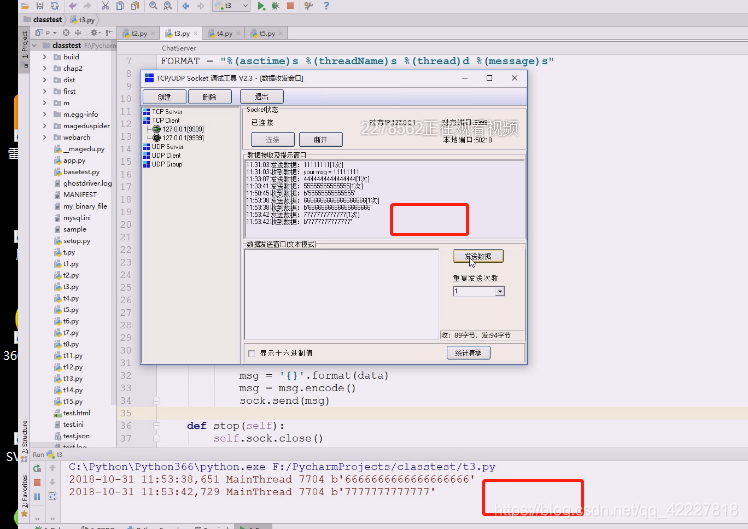Open the repeat send count combo box
748x529 pixels.
478,291
